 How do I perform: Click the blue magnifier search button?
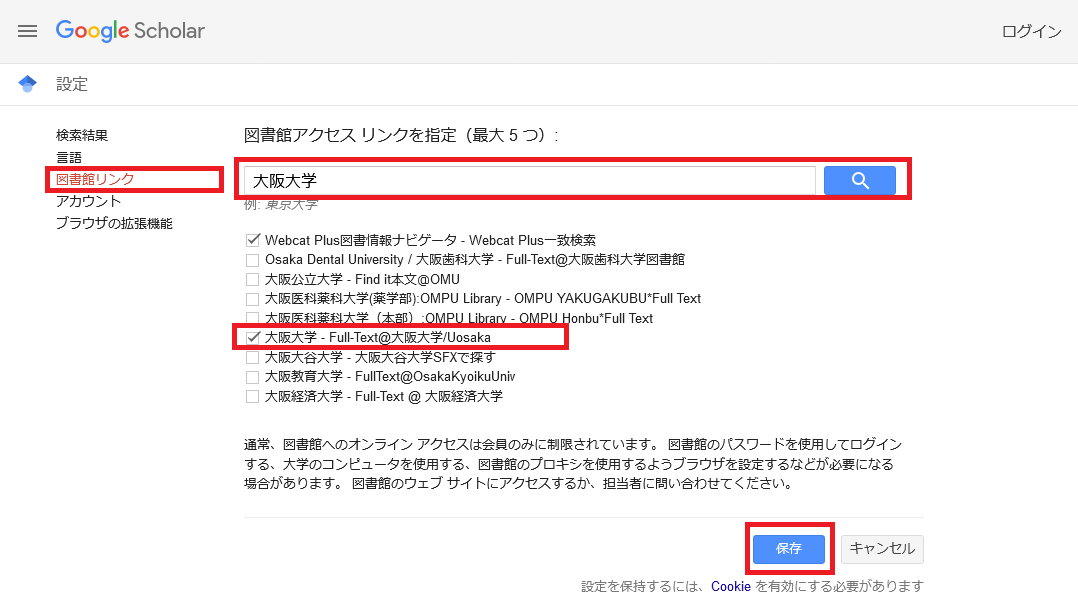point(859,181)
